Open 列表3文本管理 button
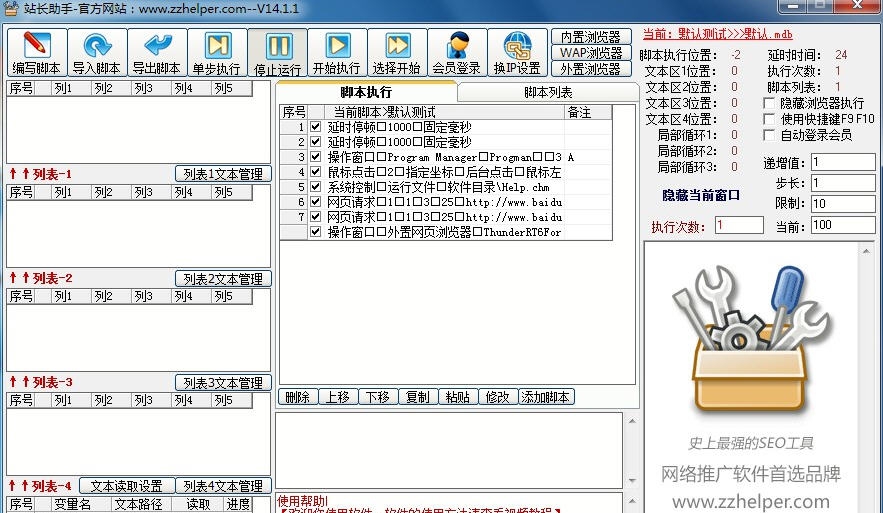Viewport: 883px width, 513px height. click(223, 383)
